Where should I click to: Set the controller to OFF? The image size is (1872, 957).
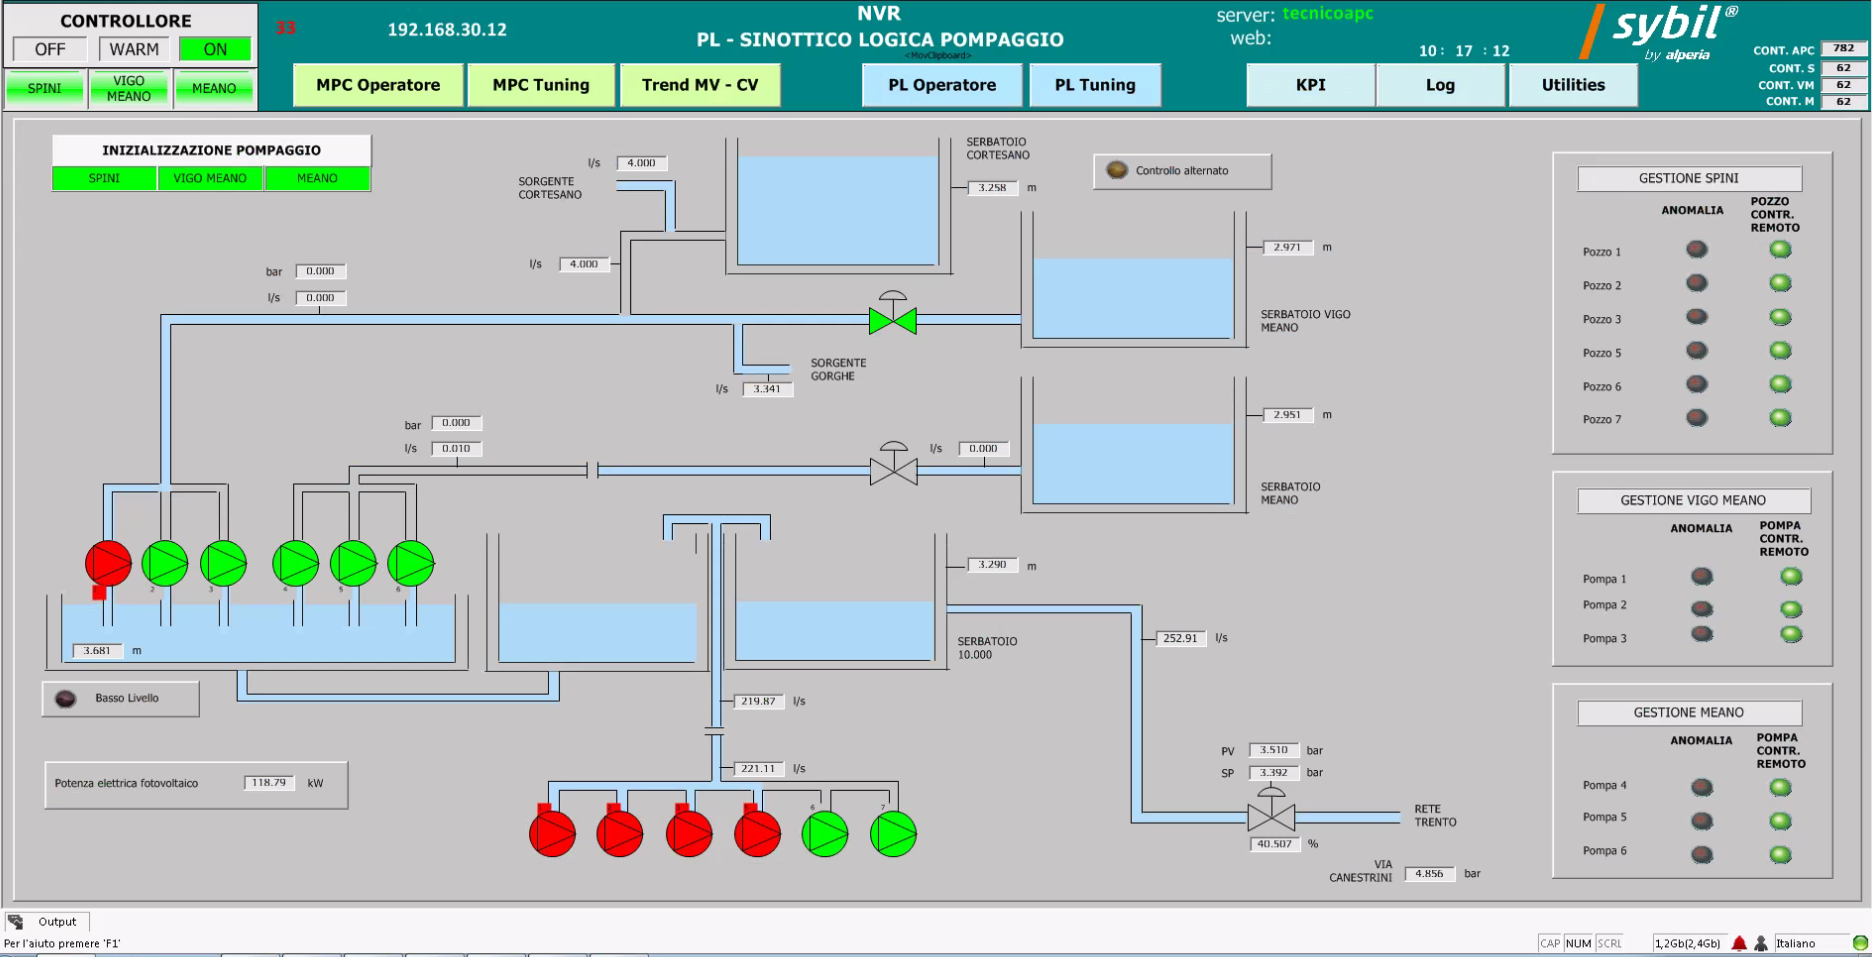point(50,49)
